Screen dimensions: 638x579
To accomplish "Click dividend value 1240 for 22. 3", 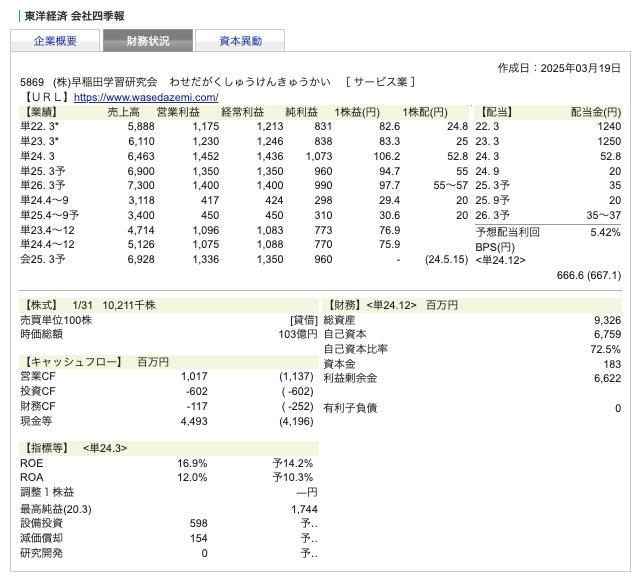I will click(x=609, y=127).
